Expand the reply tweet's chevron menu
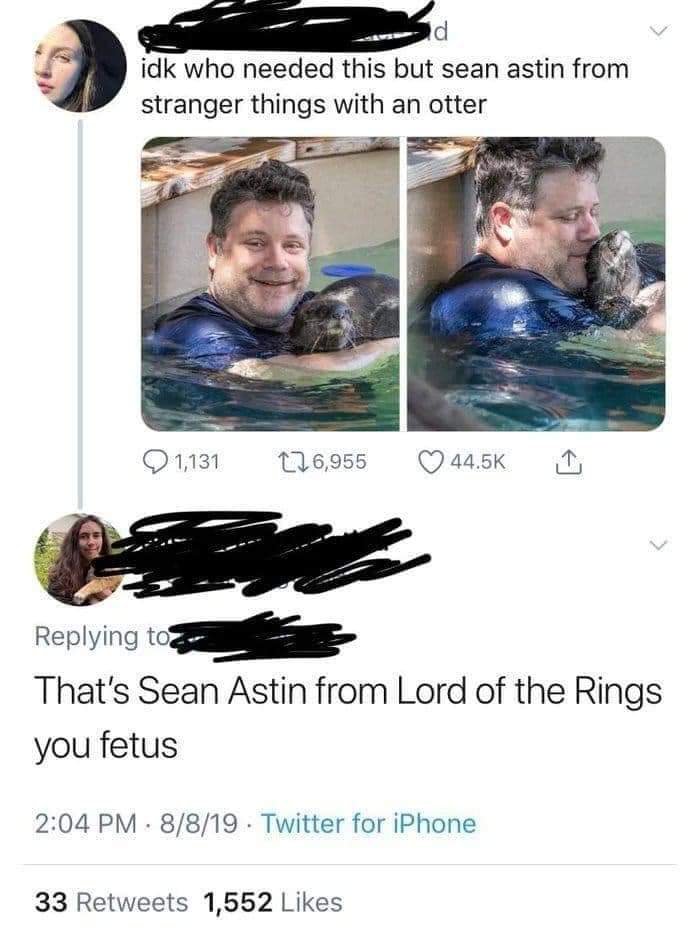Screen dimensions: 700x937 (x=658, y=545)
